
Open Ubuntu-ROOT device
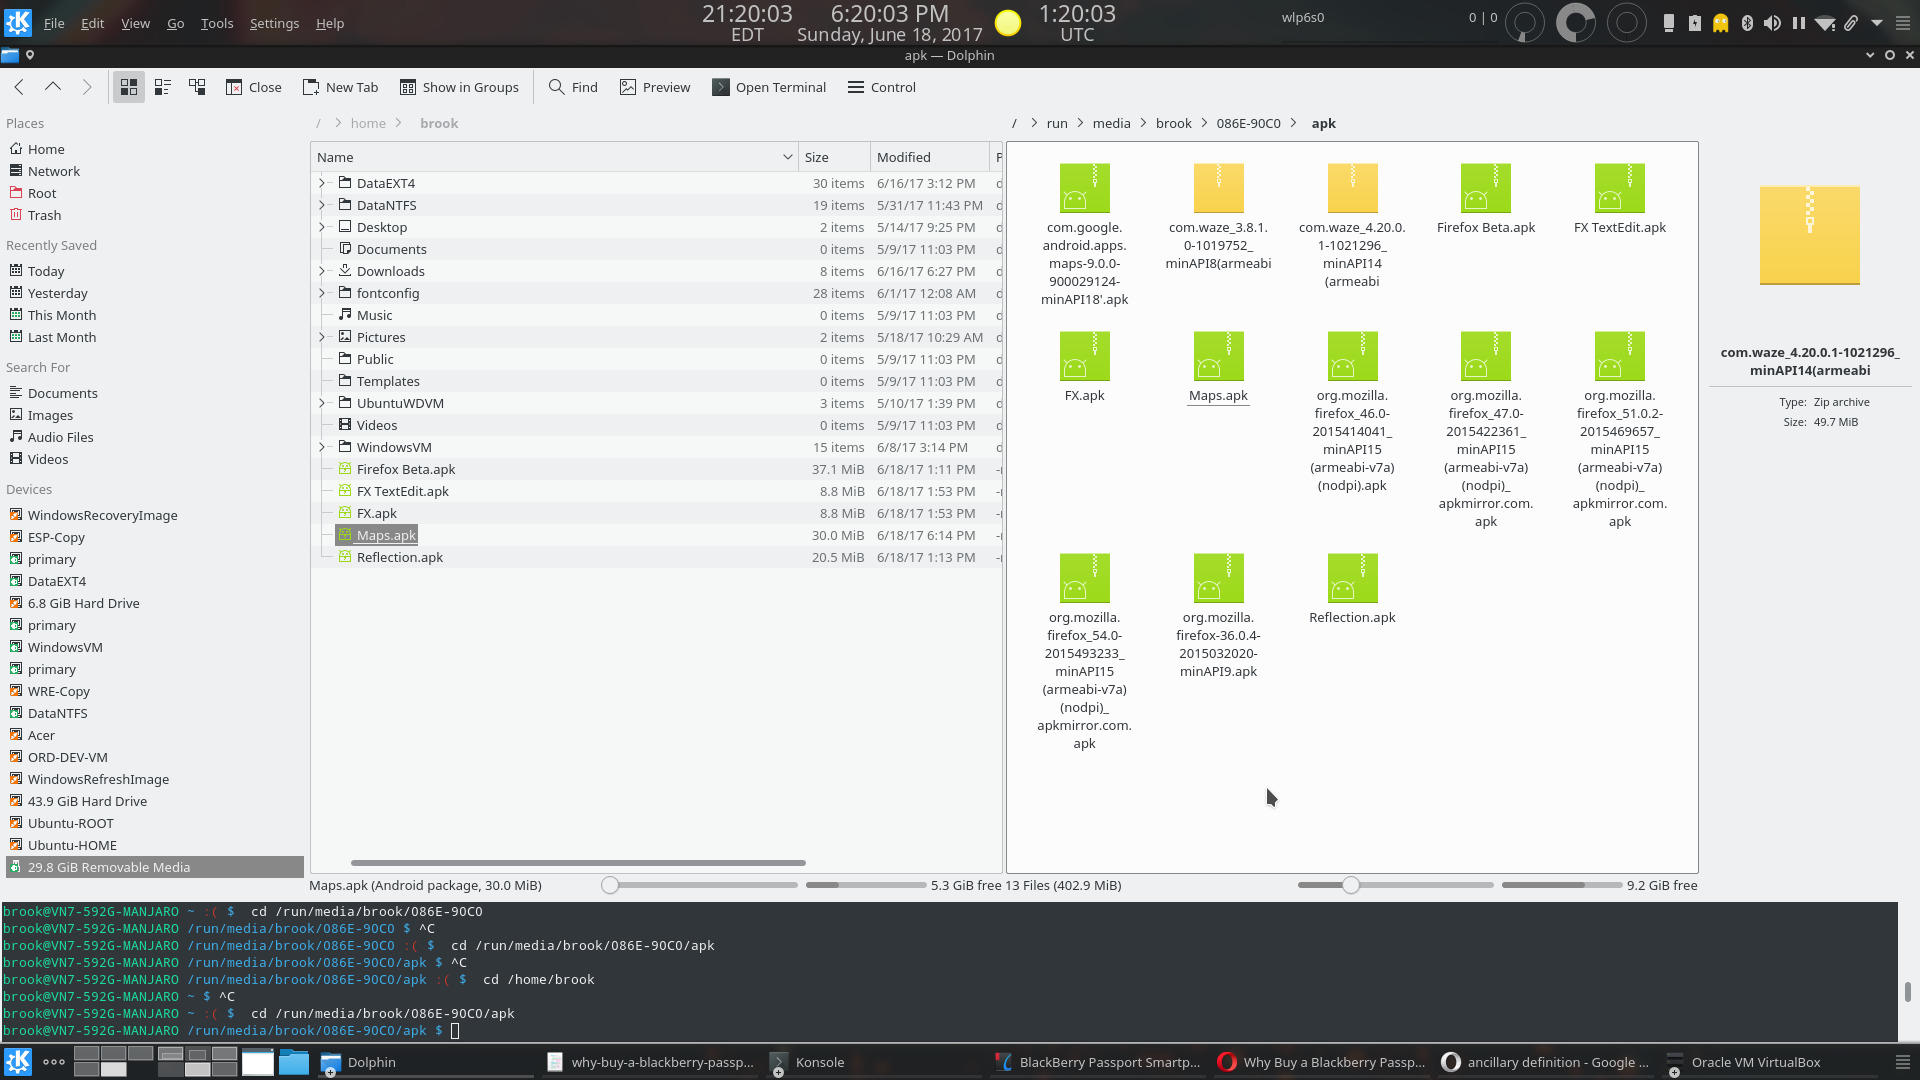tap(70, 823)
